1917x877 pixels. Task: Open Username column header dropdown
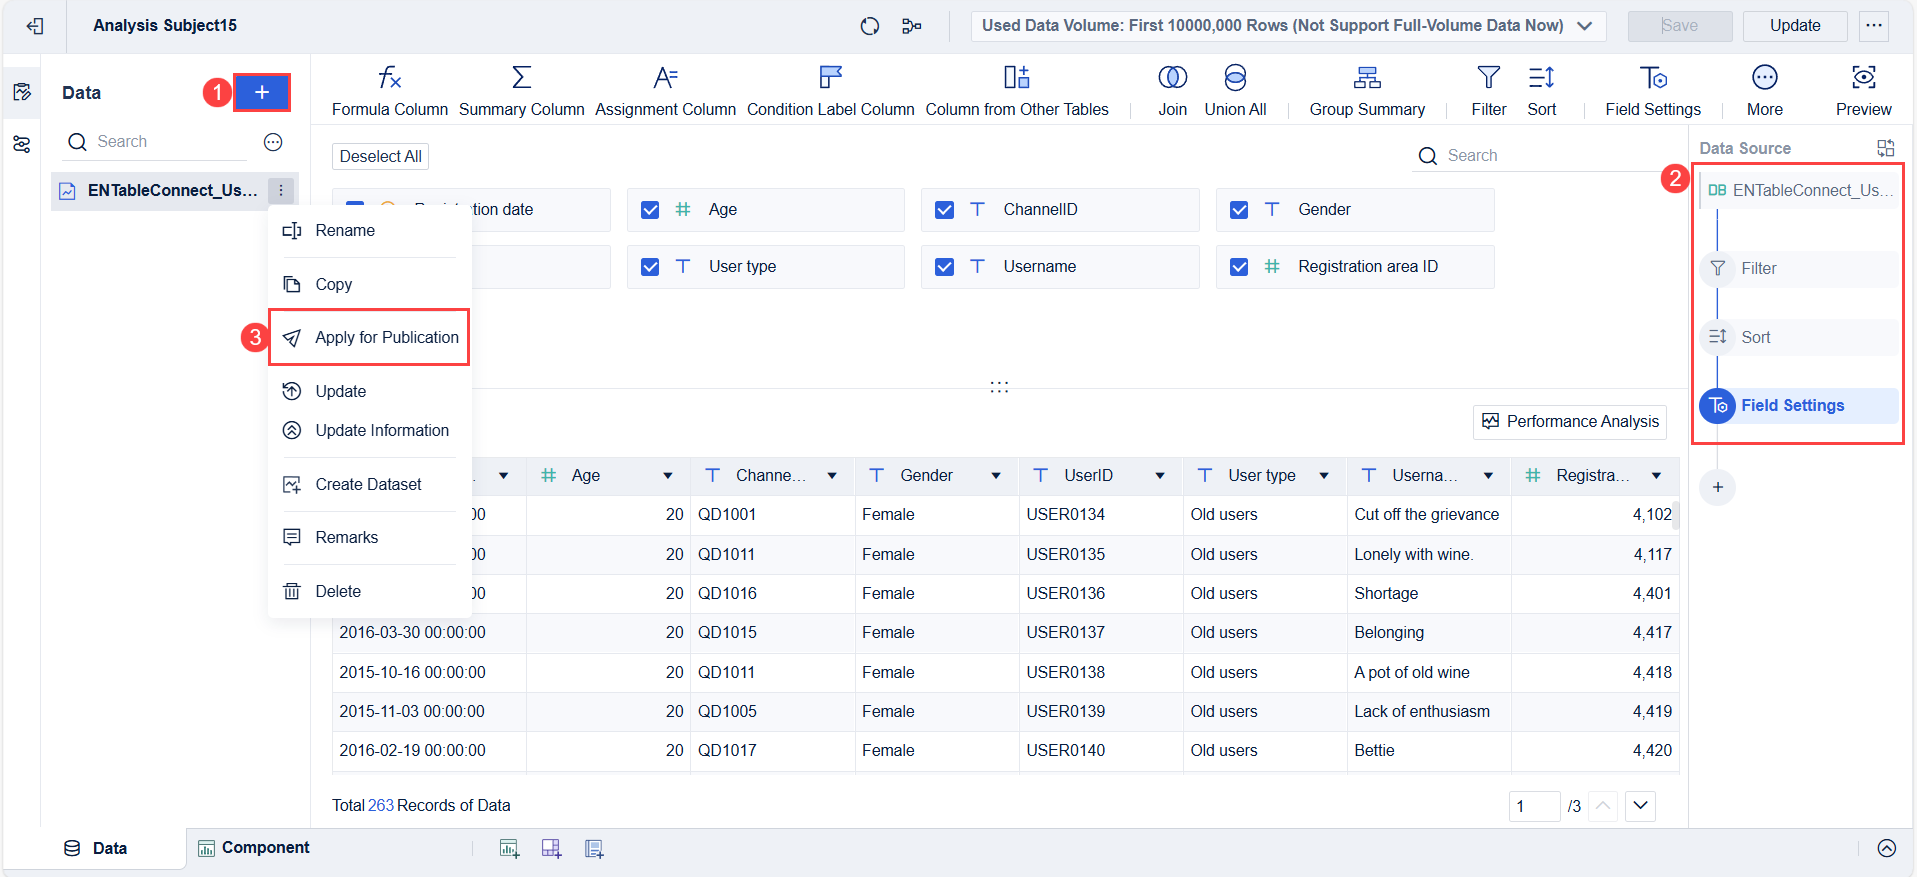point(1488,476)
